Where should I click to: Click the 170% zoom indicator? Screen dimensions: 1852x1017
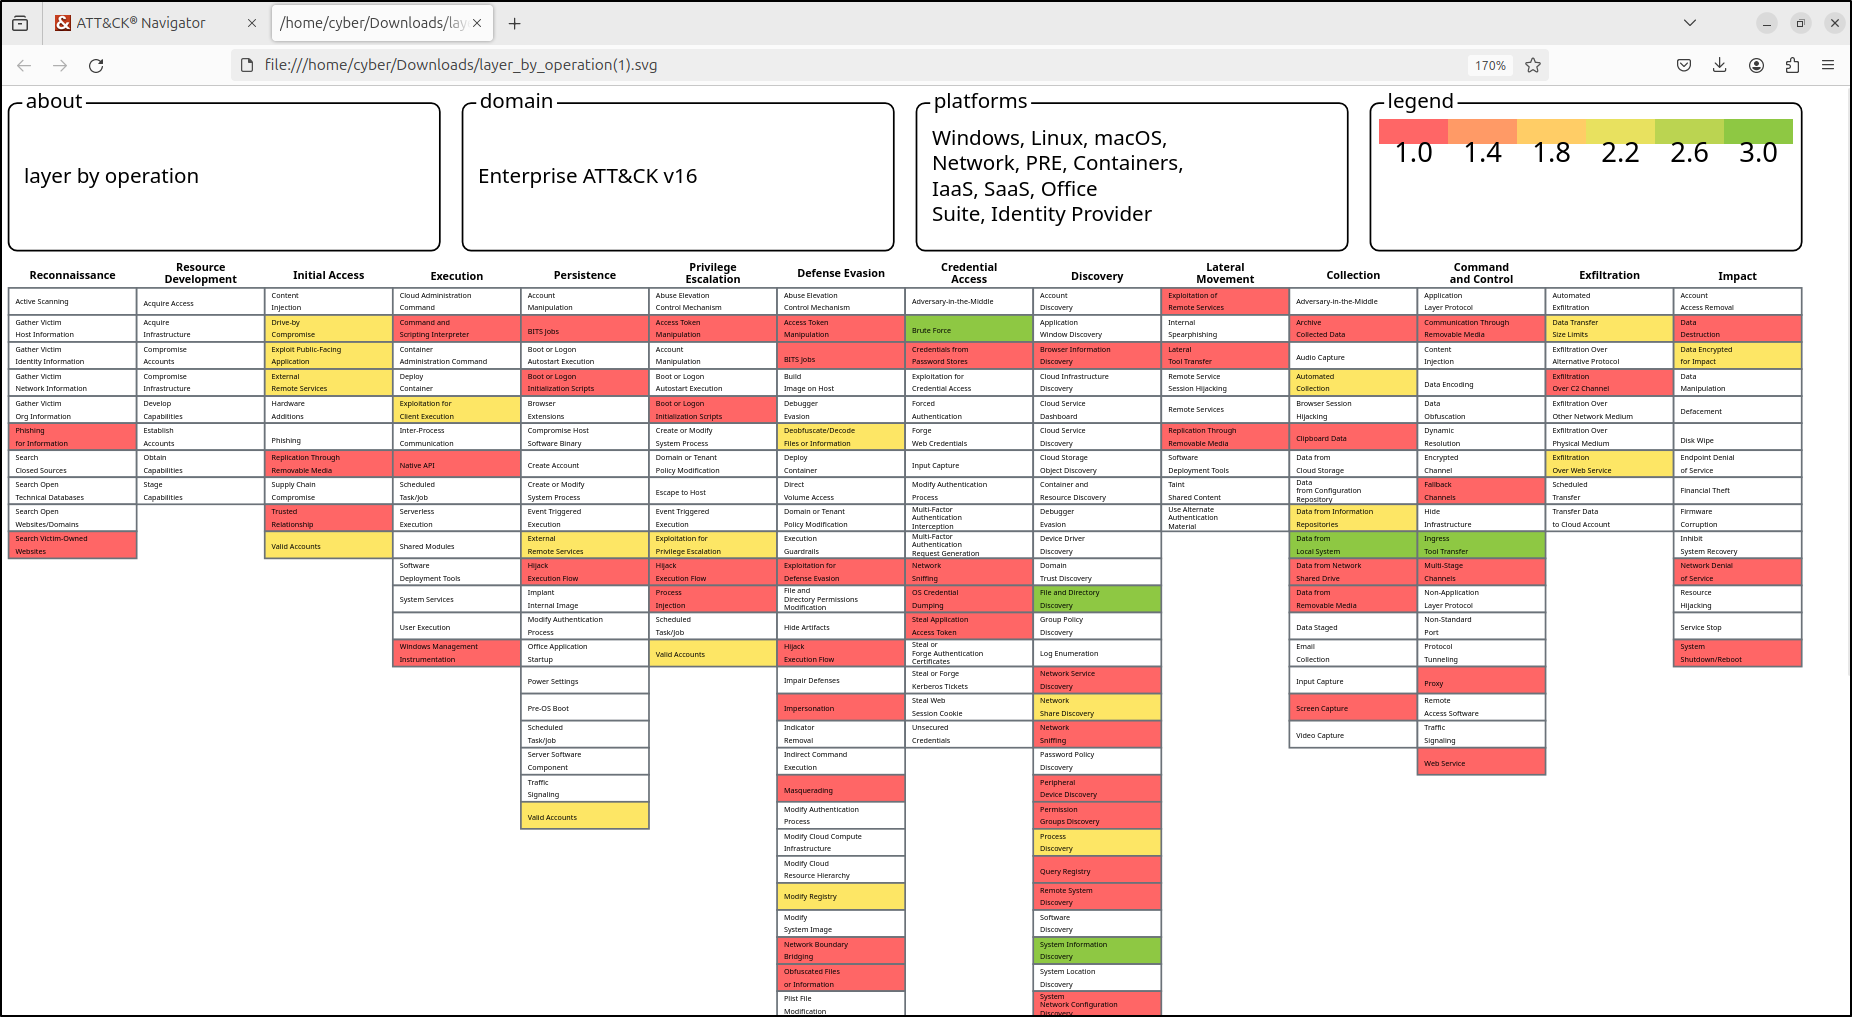tap(1490, 65)
